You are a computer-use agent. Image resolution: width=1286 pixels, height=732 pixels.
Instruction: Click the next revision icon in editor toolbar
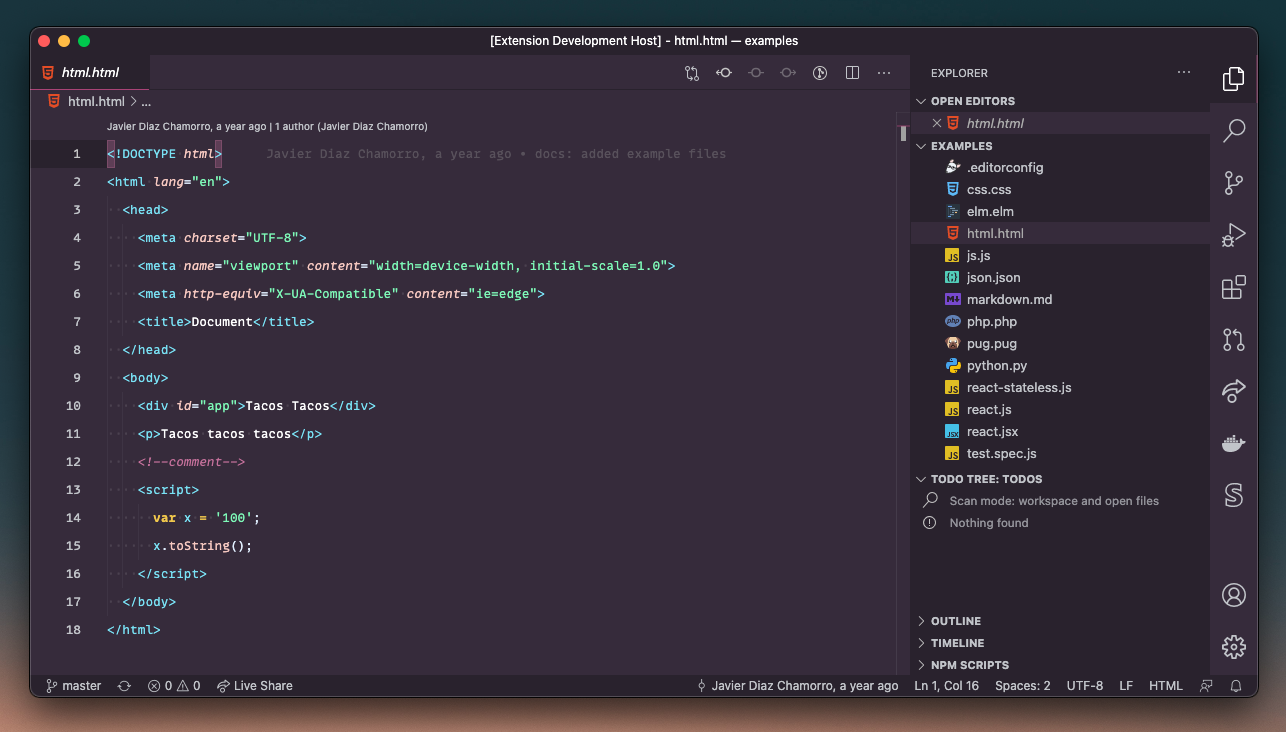pyautogui.click(x=788, y=73)
